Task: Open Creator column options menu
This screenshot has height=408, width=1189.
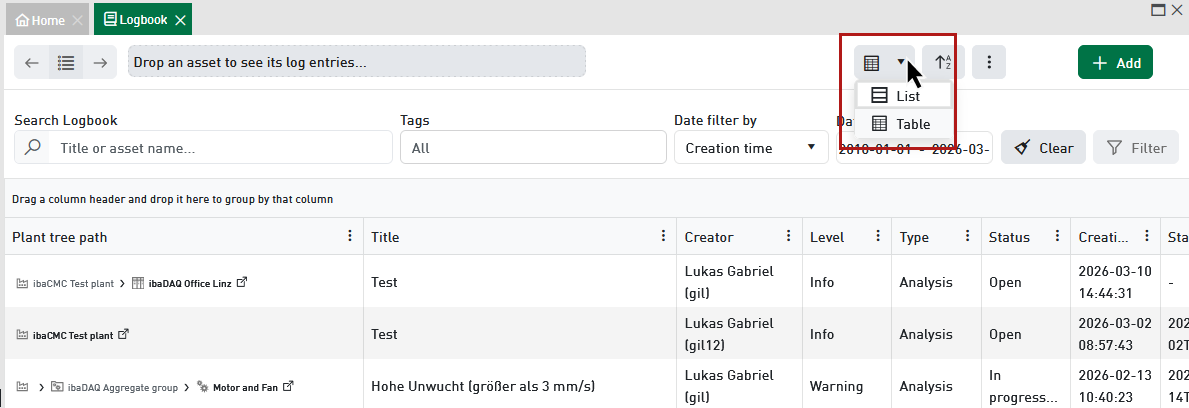Action: [x=790, y=236]
